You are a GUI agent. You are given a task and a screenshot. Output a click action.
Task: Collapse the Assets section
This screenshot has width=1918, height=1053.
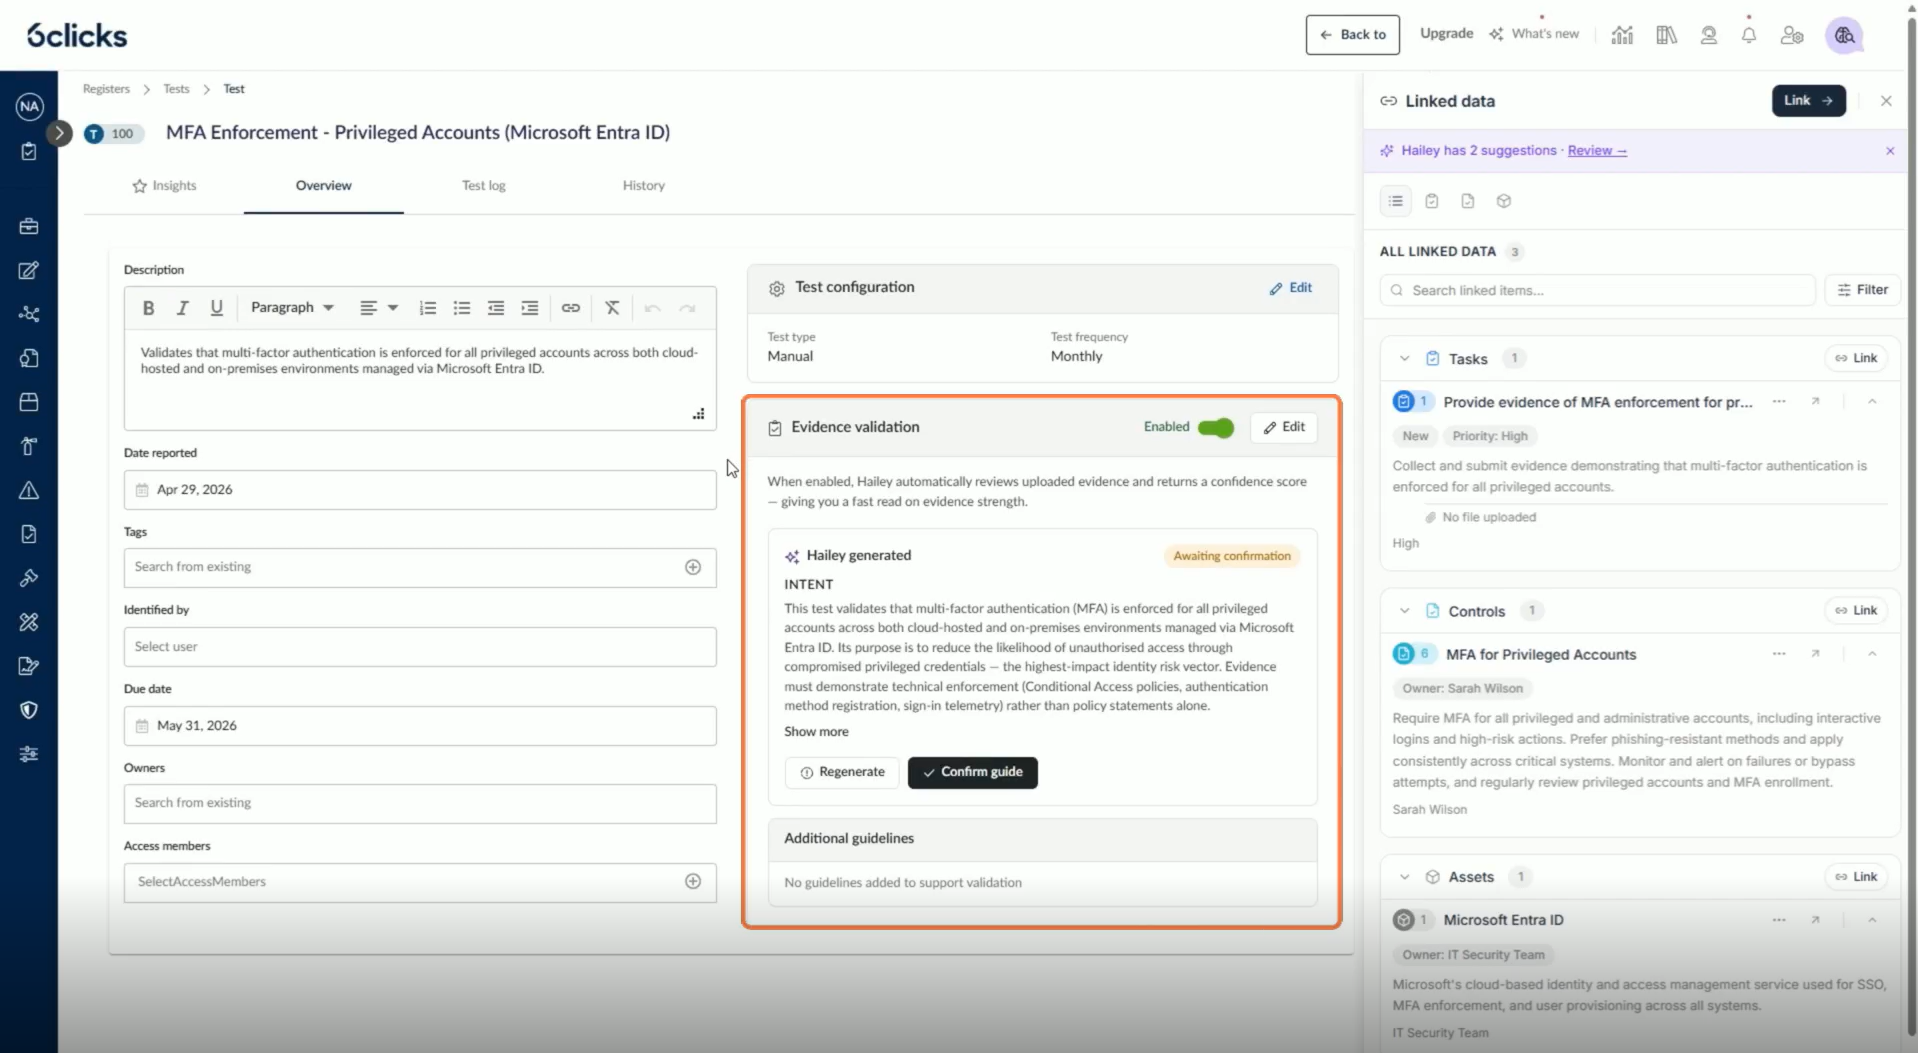[x=1404, y=877]
